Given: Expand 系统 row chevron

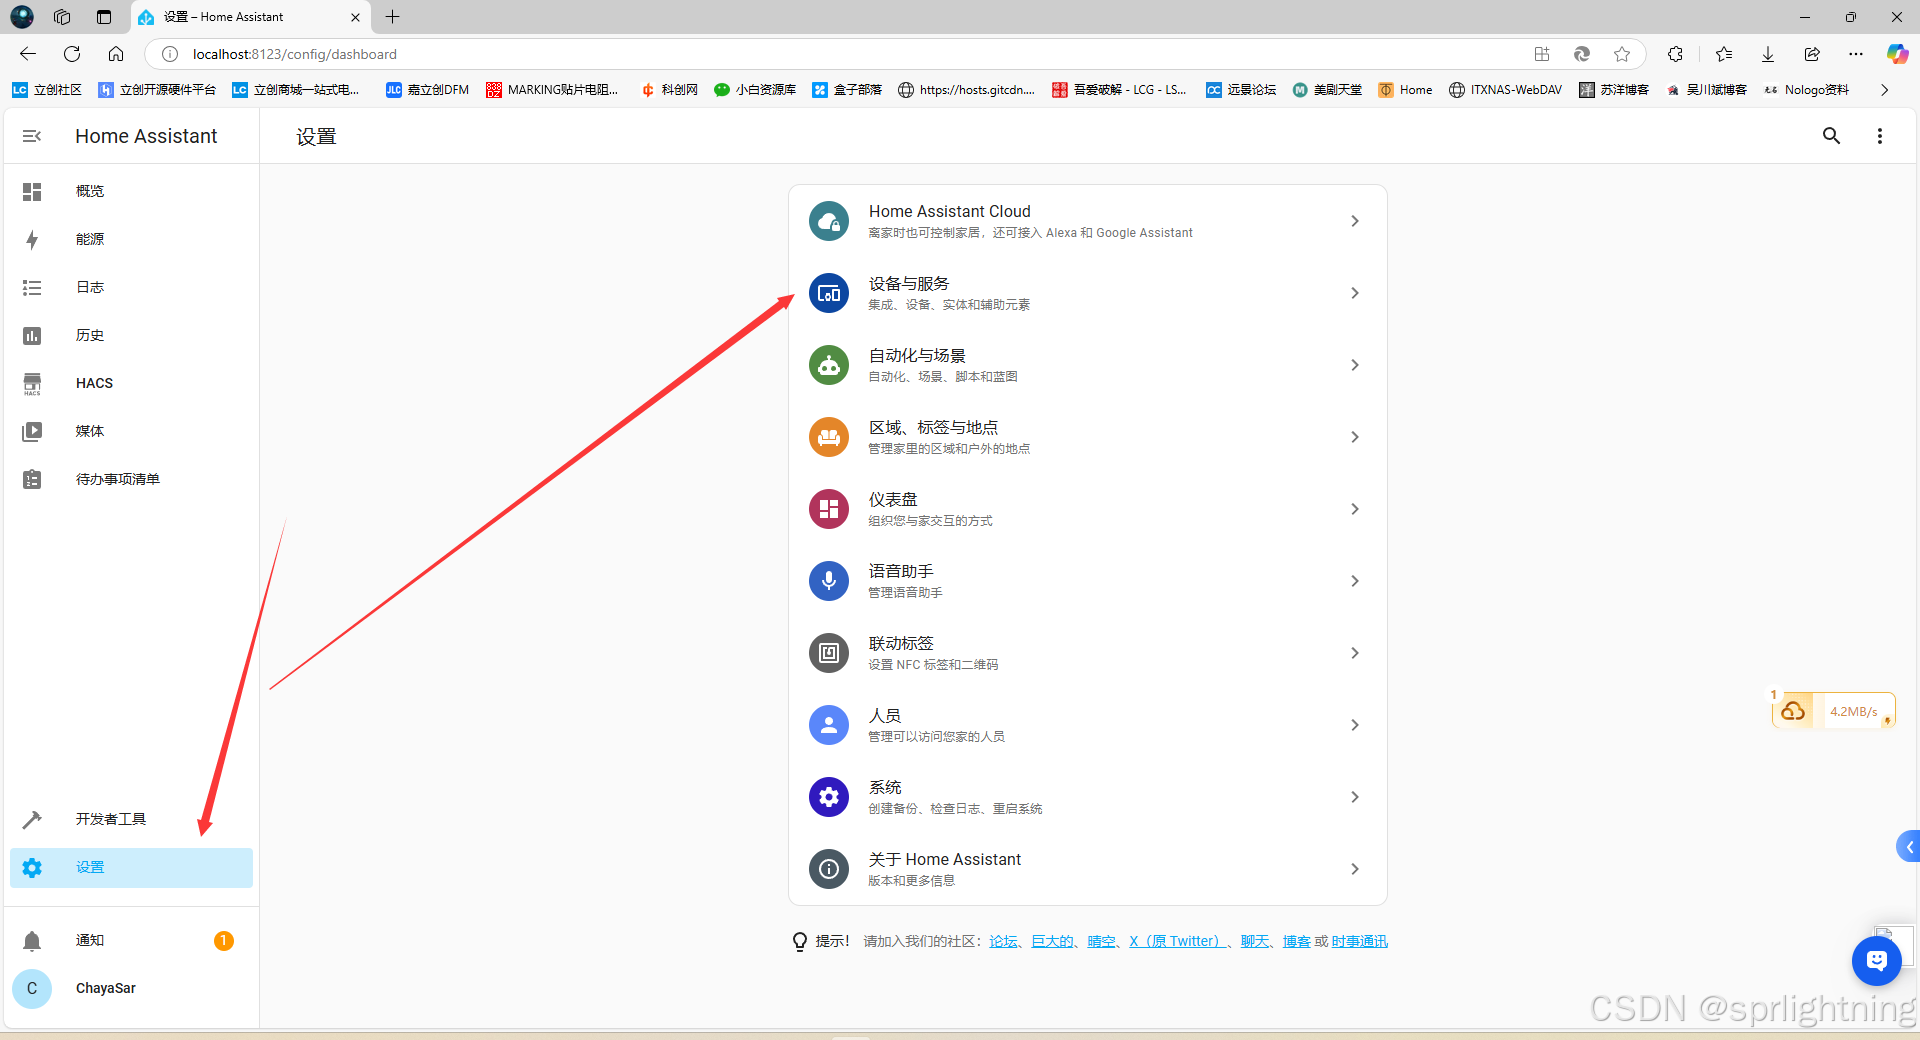Looking at the screenshot, I should 1355,797.
